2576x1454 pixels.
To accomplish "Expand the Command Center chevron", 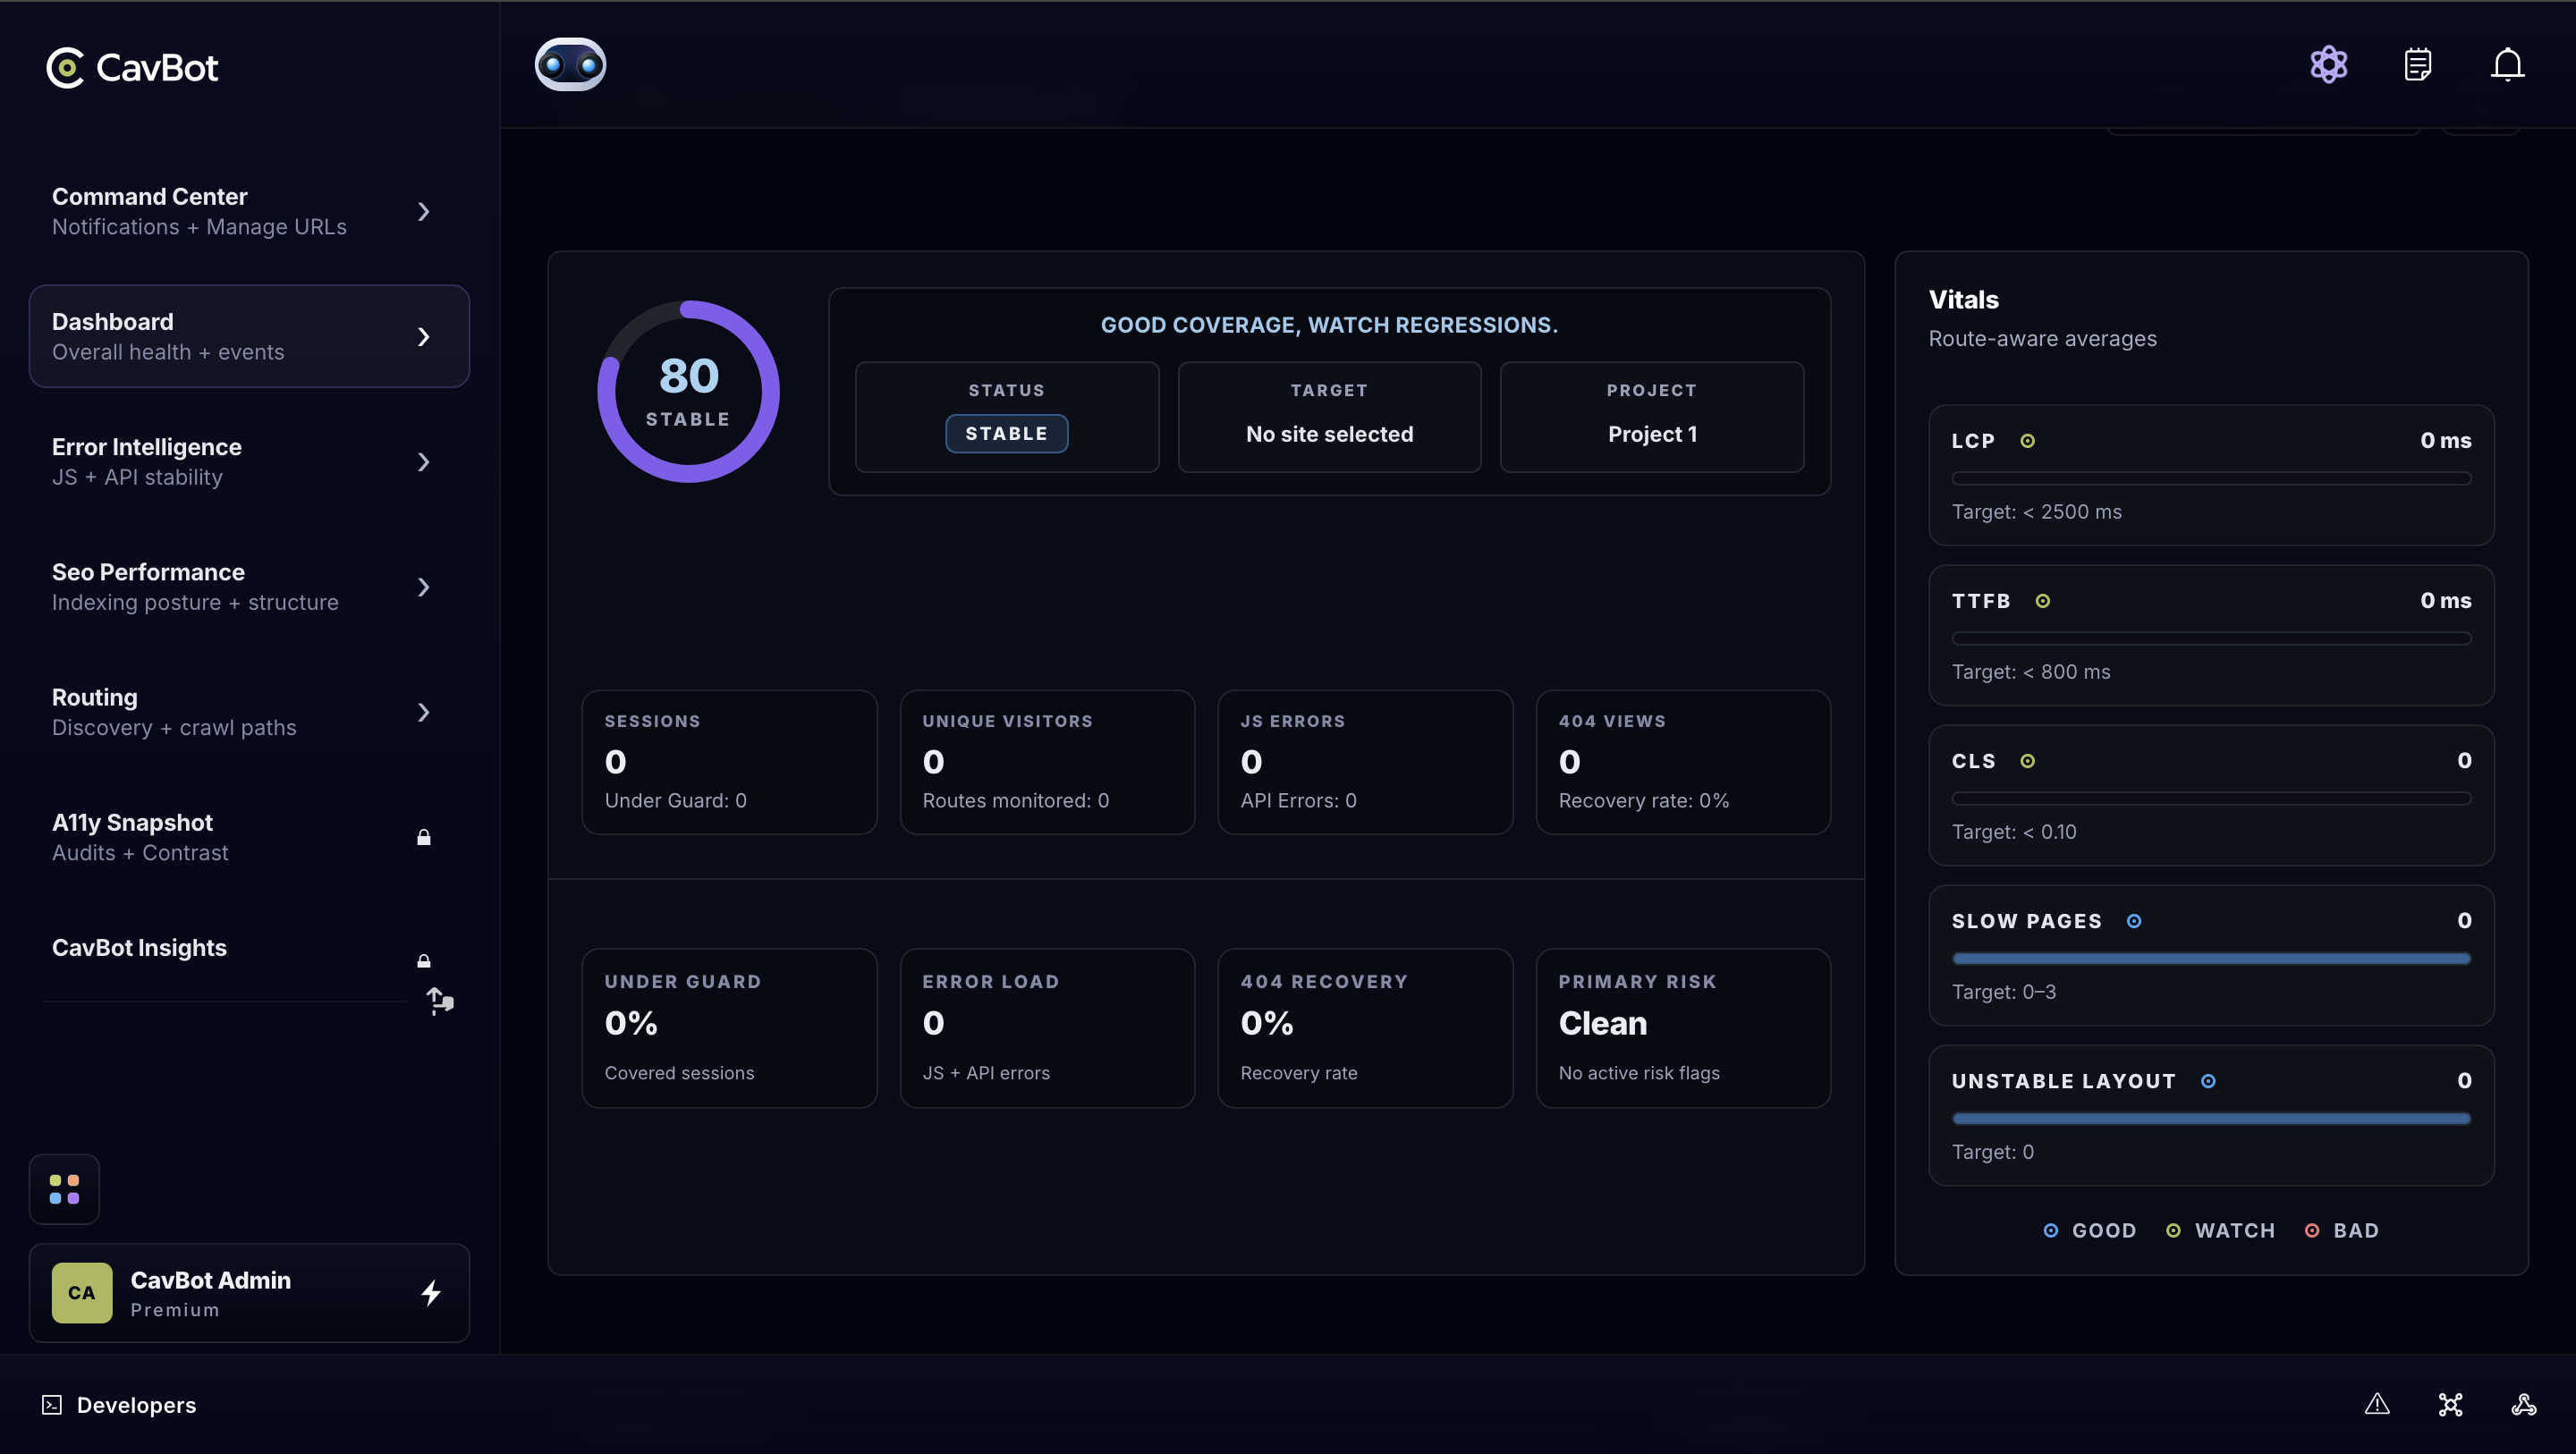I will point(423,211).
